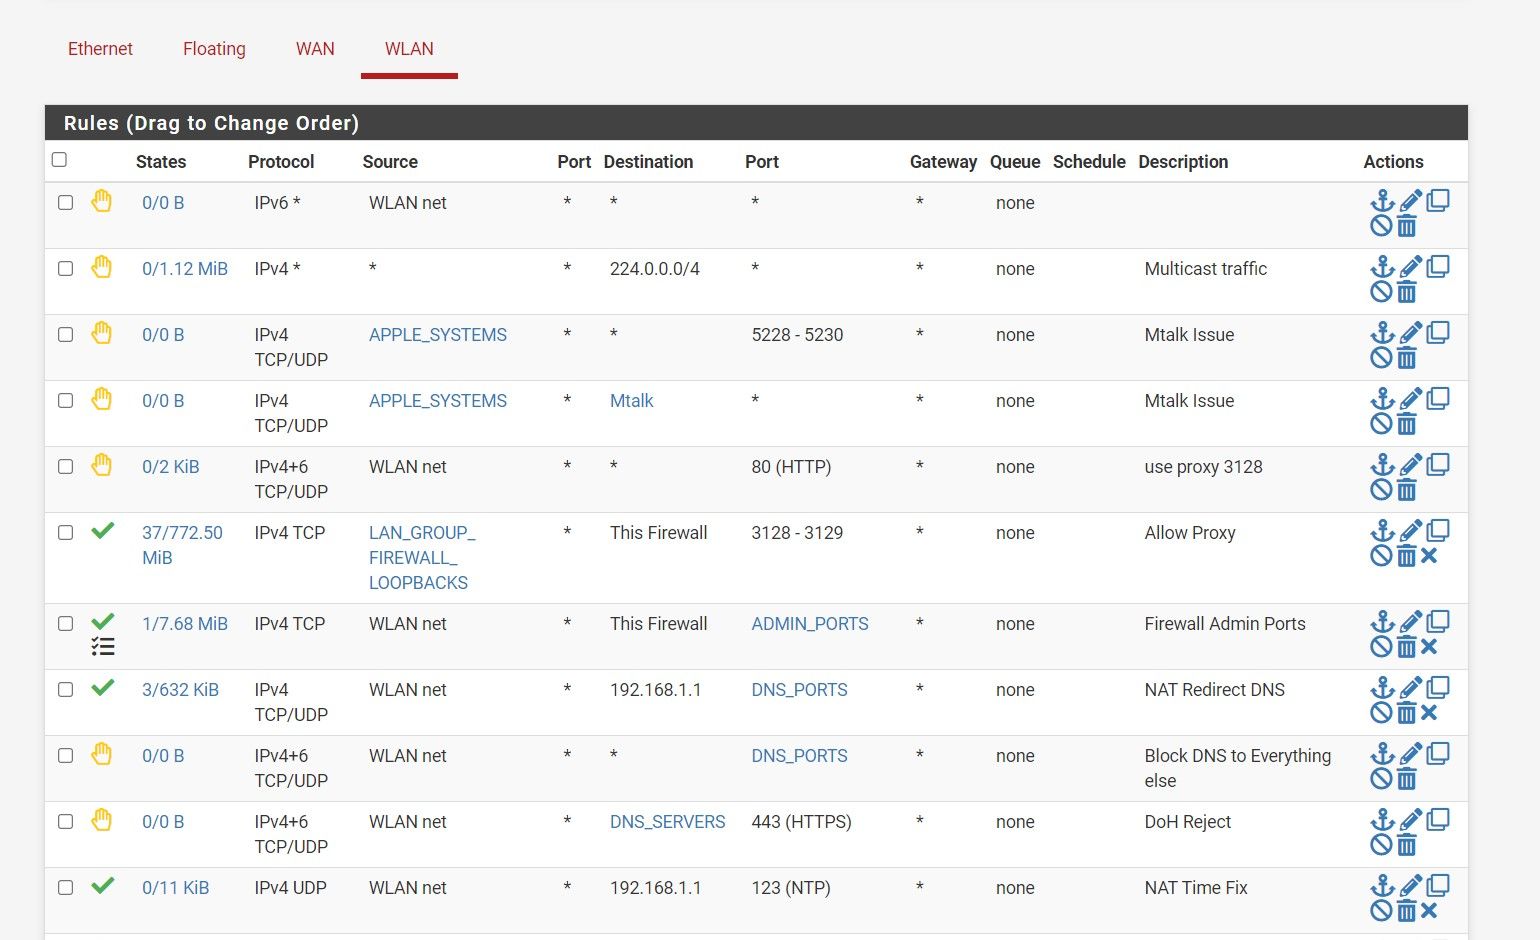Disable the use proxy 3128 rule
Screen dimensions: 1540x940
1381,490
